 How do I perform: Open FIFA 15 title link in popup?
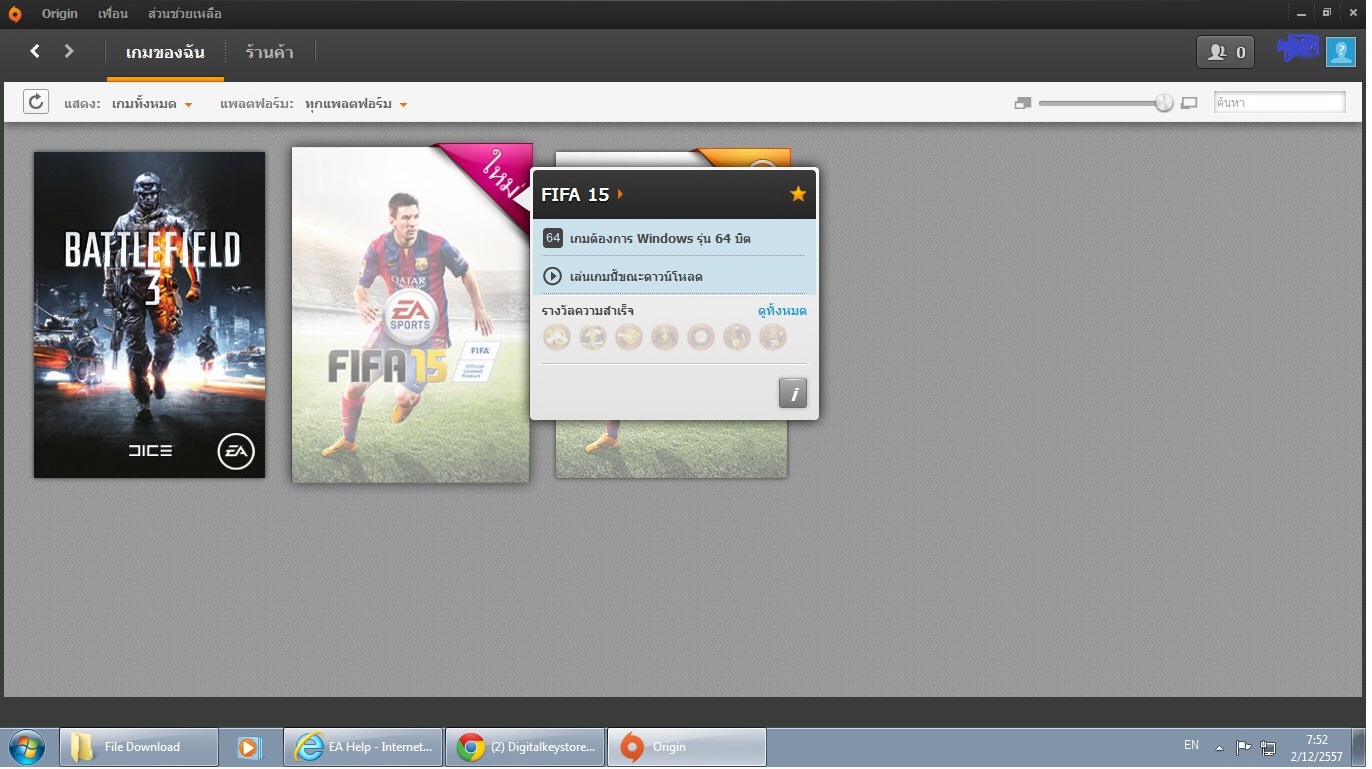582,194
